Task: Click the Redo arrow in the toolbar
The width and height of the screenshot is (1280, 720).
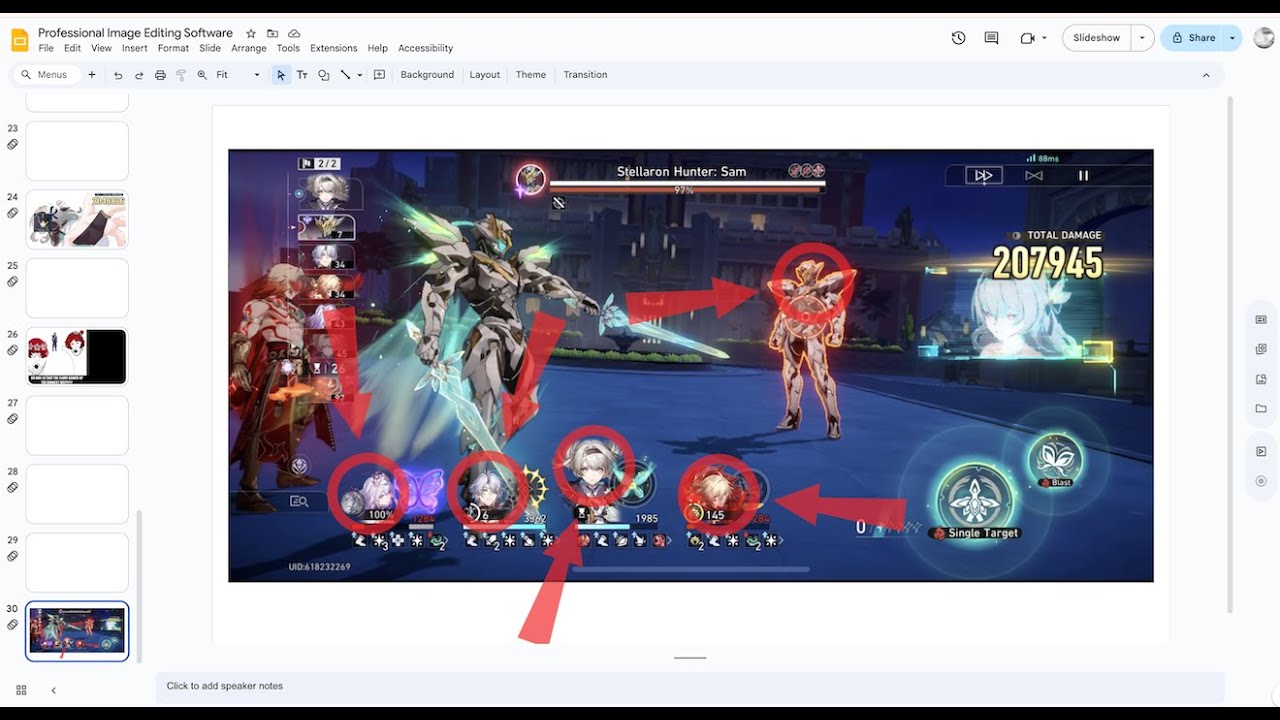Action: coord(139,75)
